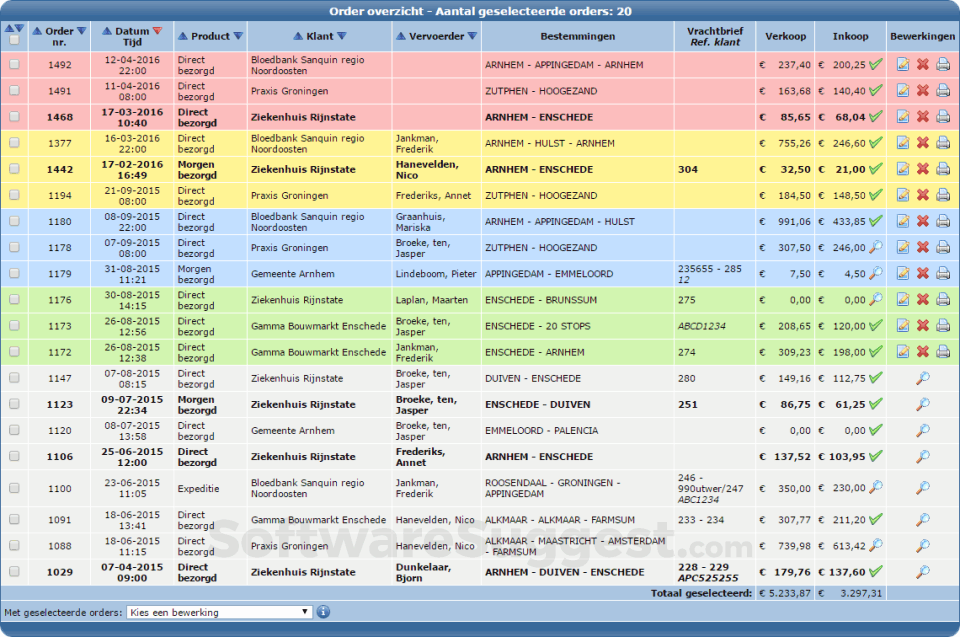This screenshot has width=960, height=637.
Task: Click green checkmark on order 1377 Inkoop
Action: click(x=876, y=143)
